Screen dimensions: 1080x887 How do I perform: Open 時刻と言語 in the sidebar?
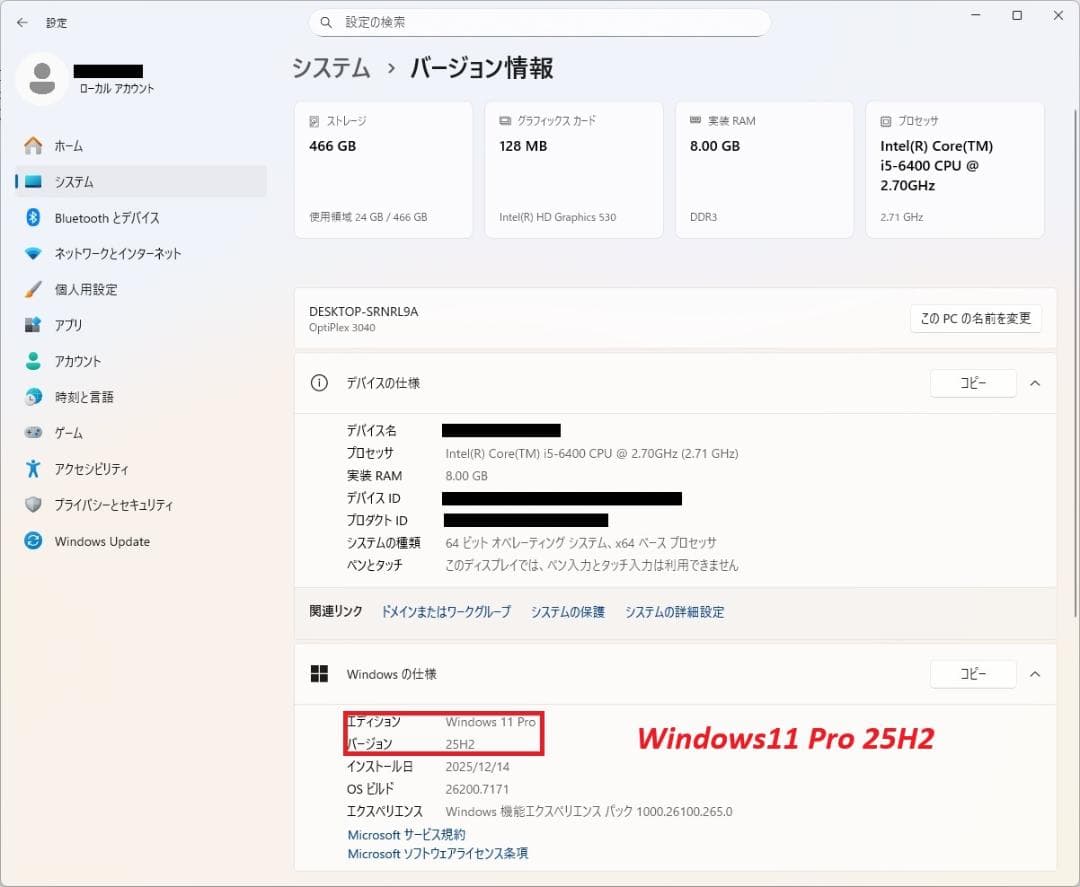click(141, 397)
